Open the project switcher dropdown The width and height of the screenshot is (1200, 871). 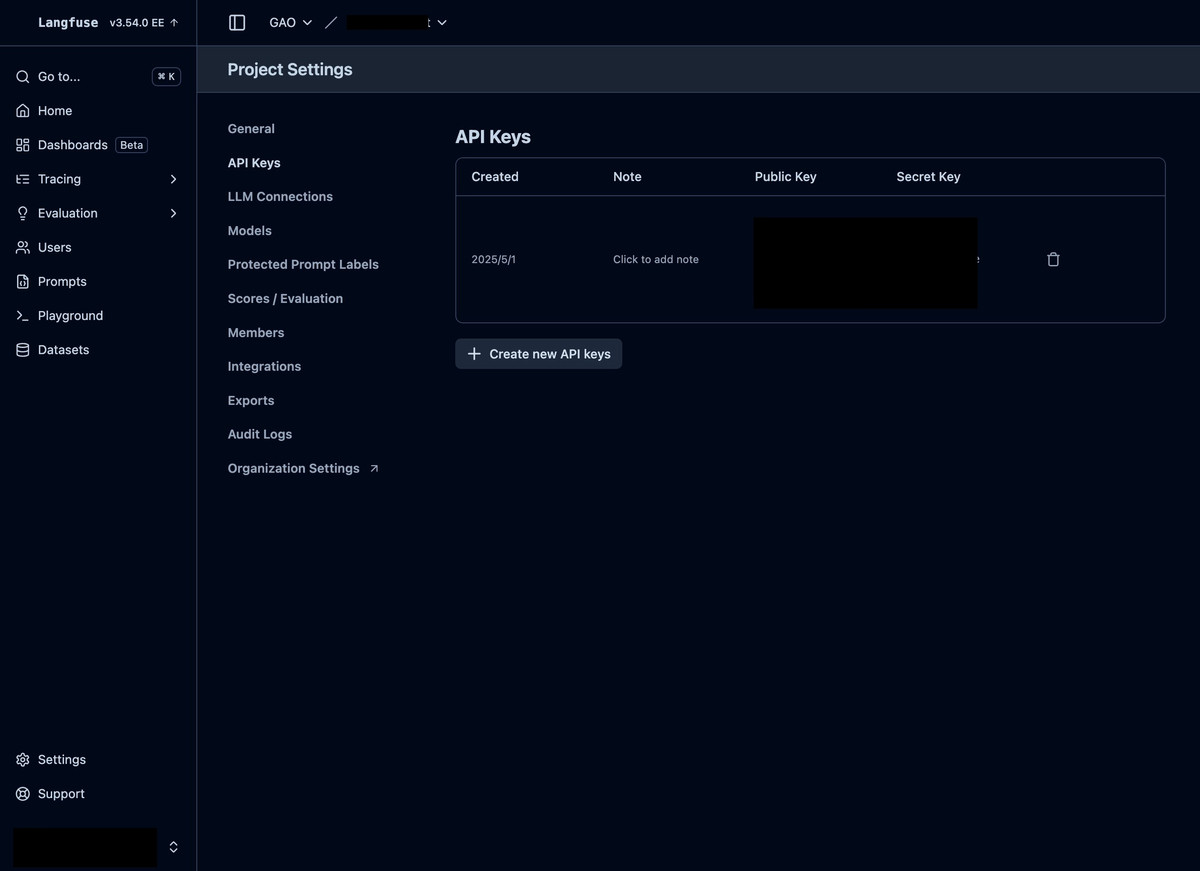pos(441,22)
